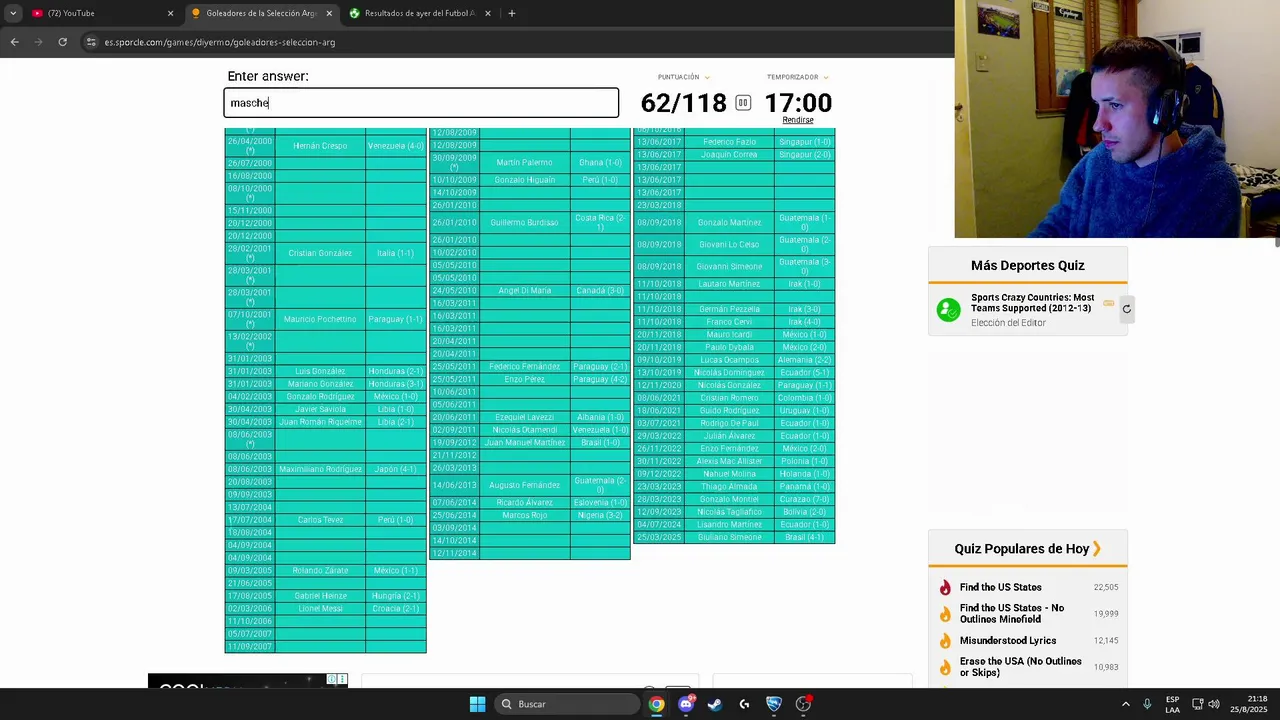This screenshot has width=1280, height=720.
Task: Click the 12/11/2014 date cell
Action: pos(454,553)
